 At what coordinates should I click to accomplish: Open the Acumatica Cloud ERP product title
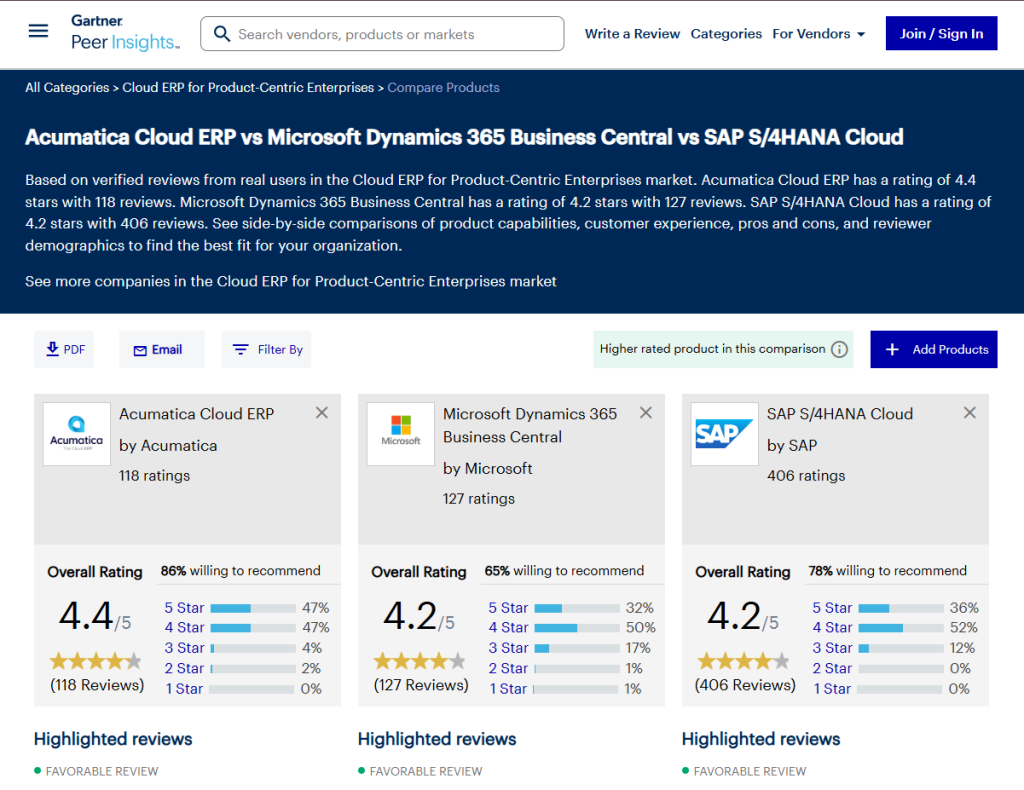click(197, 414)
